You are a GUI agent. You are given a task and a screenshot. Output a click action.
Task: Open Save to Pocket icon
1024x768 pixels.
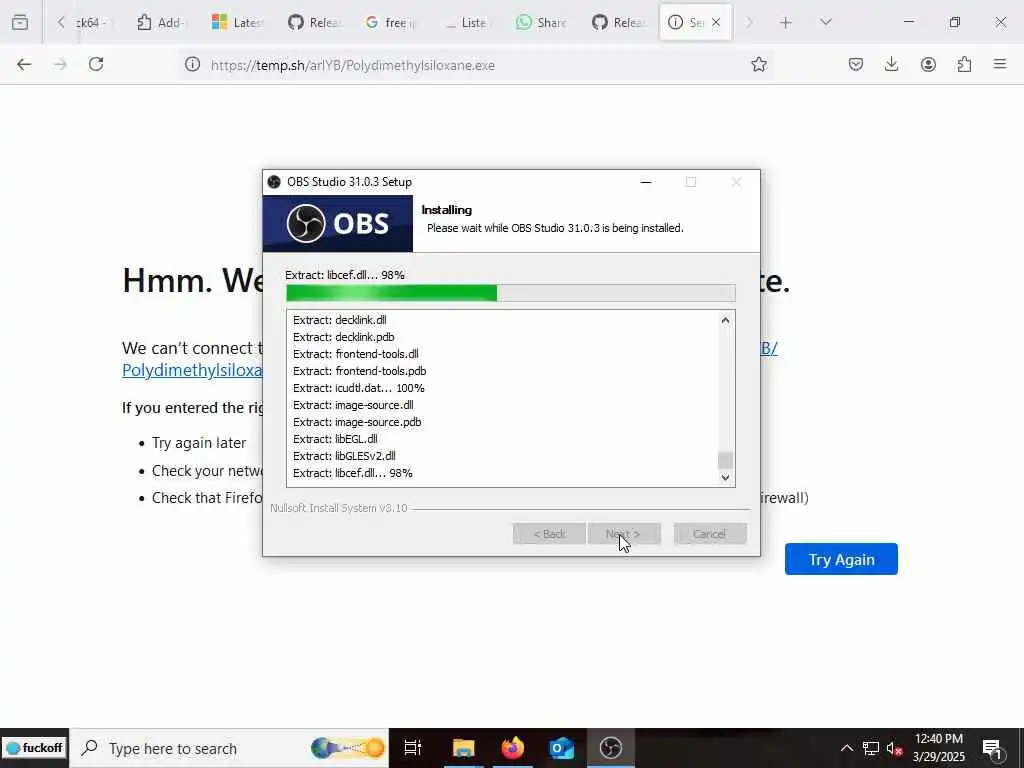(x=856, y=64)
